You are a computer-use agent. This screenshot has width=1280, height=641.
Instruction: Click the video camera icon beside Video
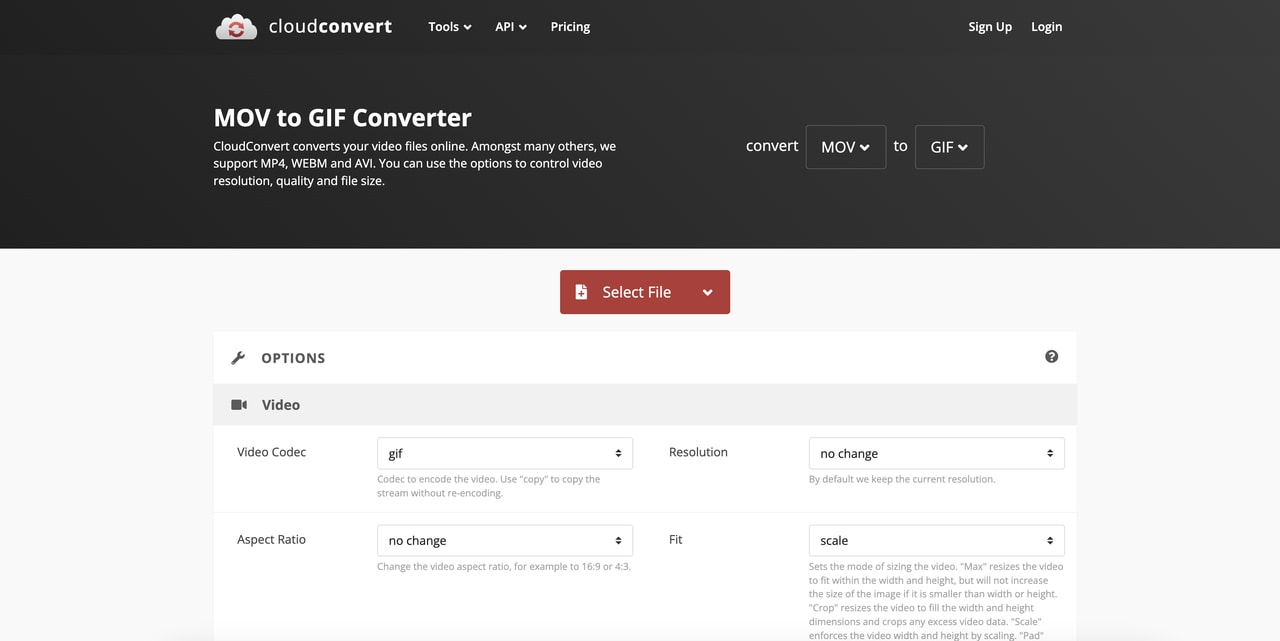[239, 405]
